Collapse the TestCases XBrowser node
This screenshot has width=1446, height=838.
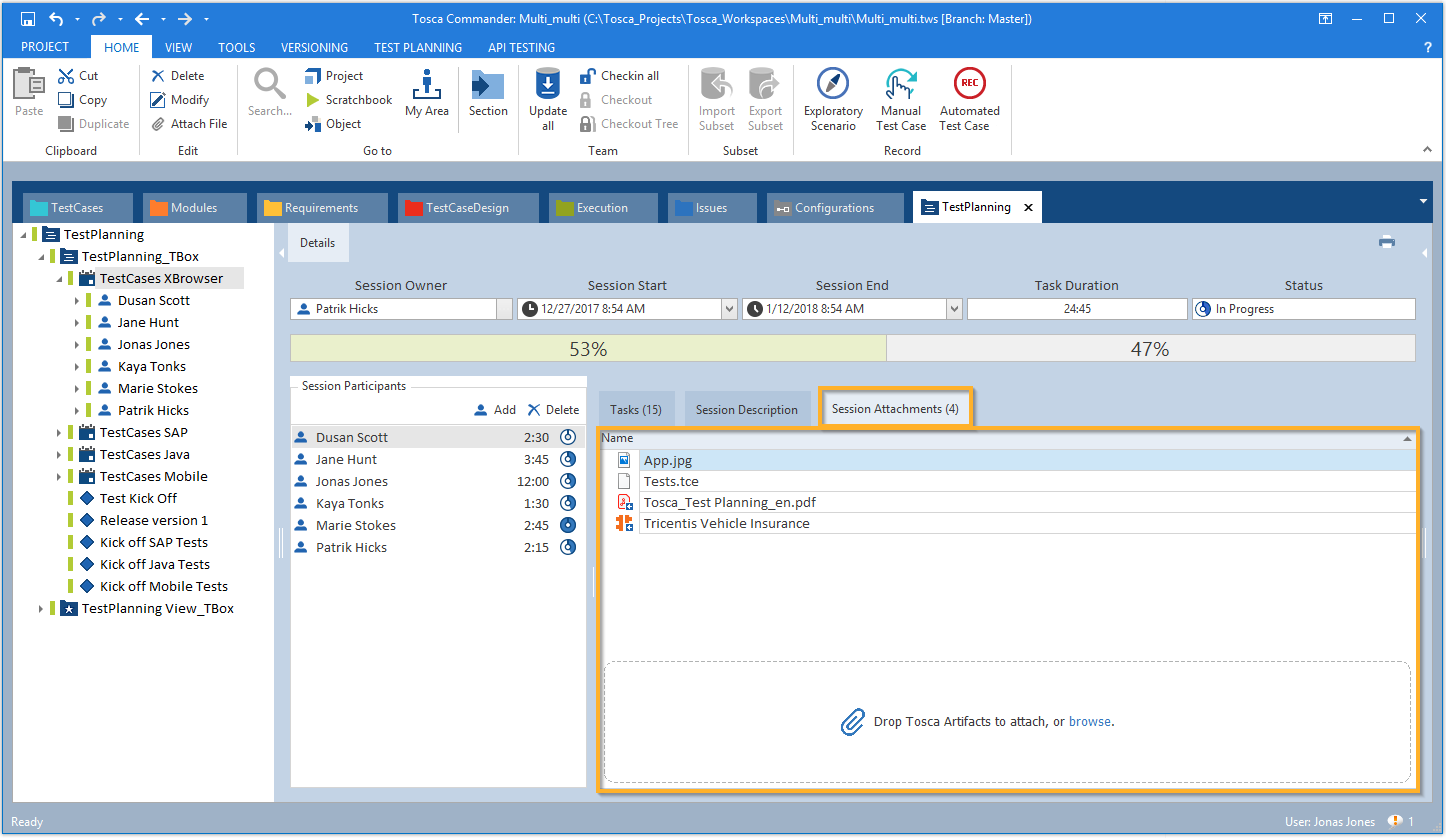point(59,279)
